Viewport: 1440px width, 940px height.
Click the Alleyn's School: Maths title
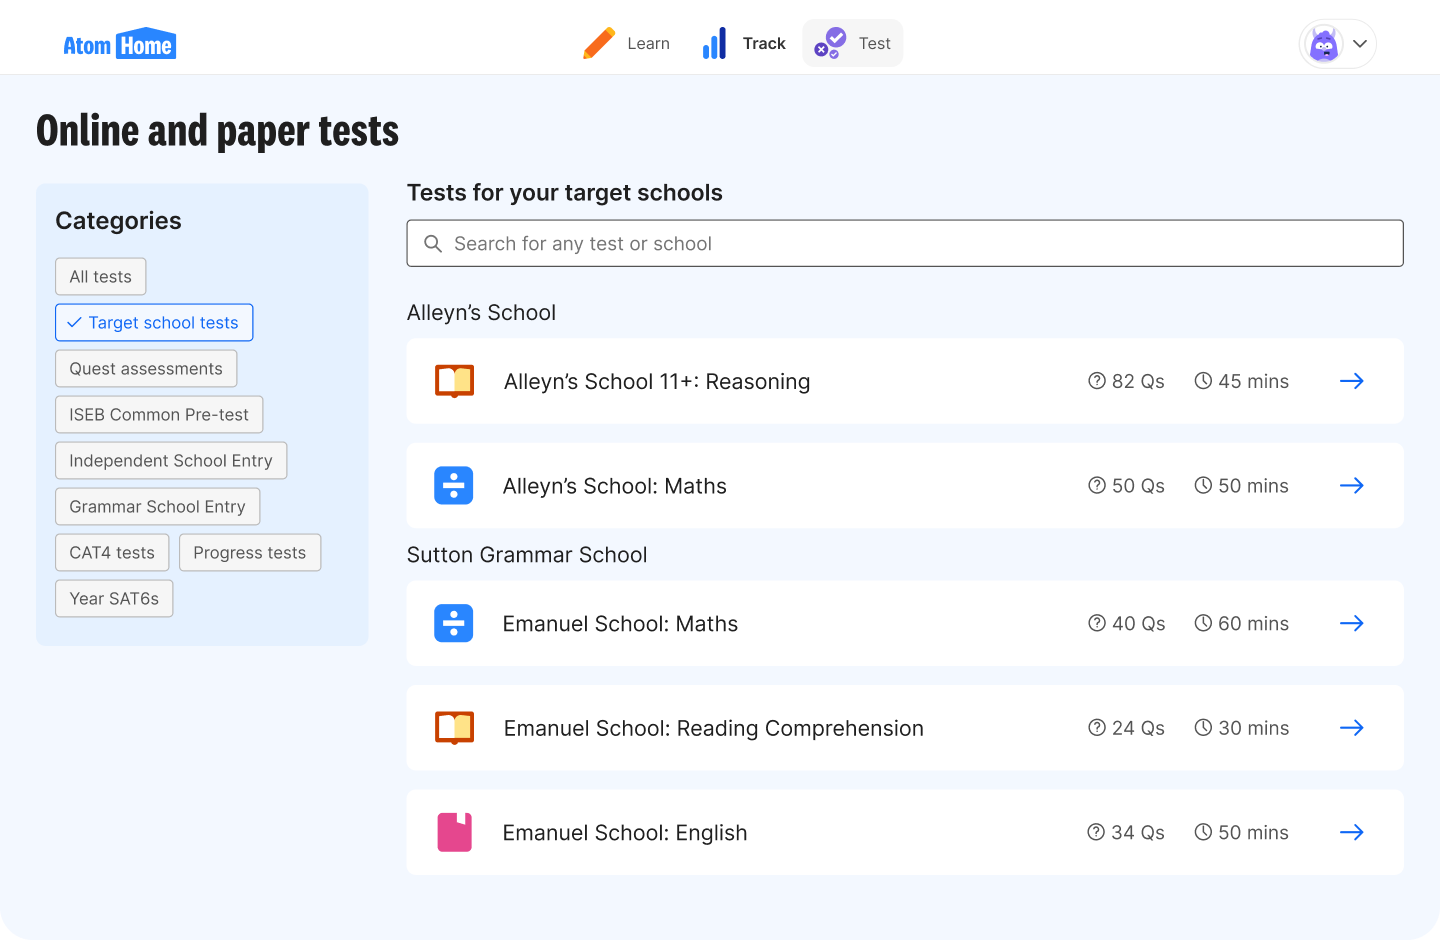(615, 486)
